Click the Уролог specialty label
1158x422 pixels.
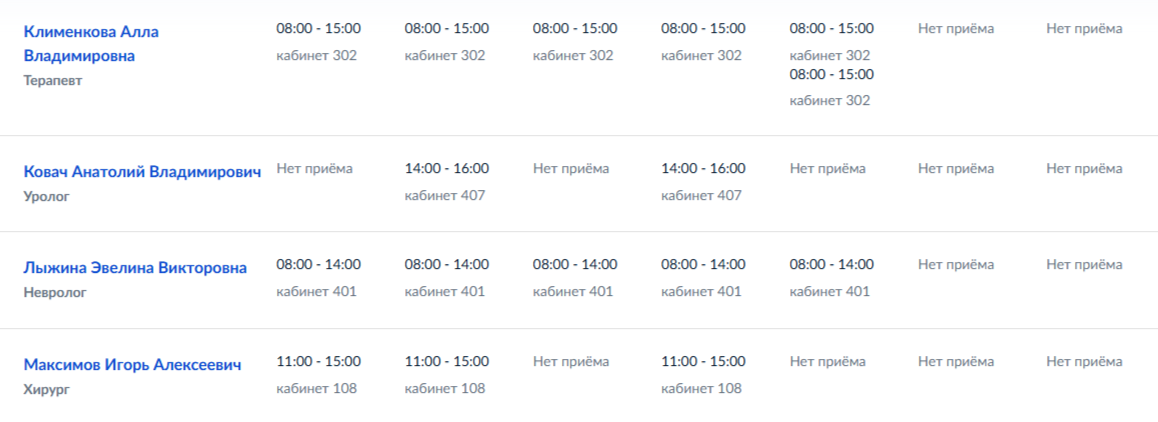pyautogui.click(x=46, y=196)
